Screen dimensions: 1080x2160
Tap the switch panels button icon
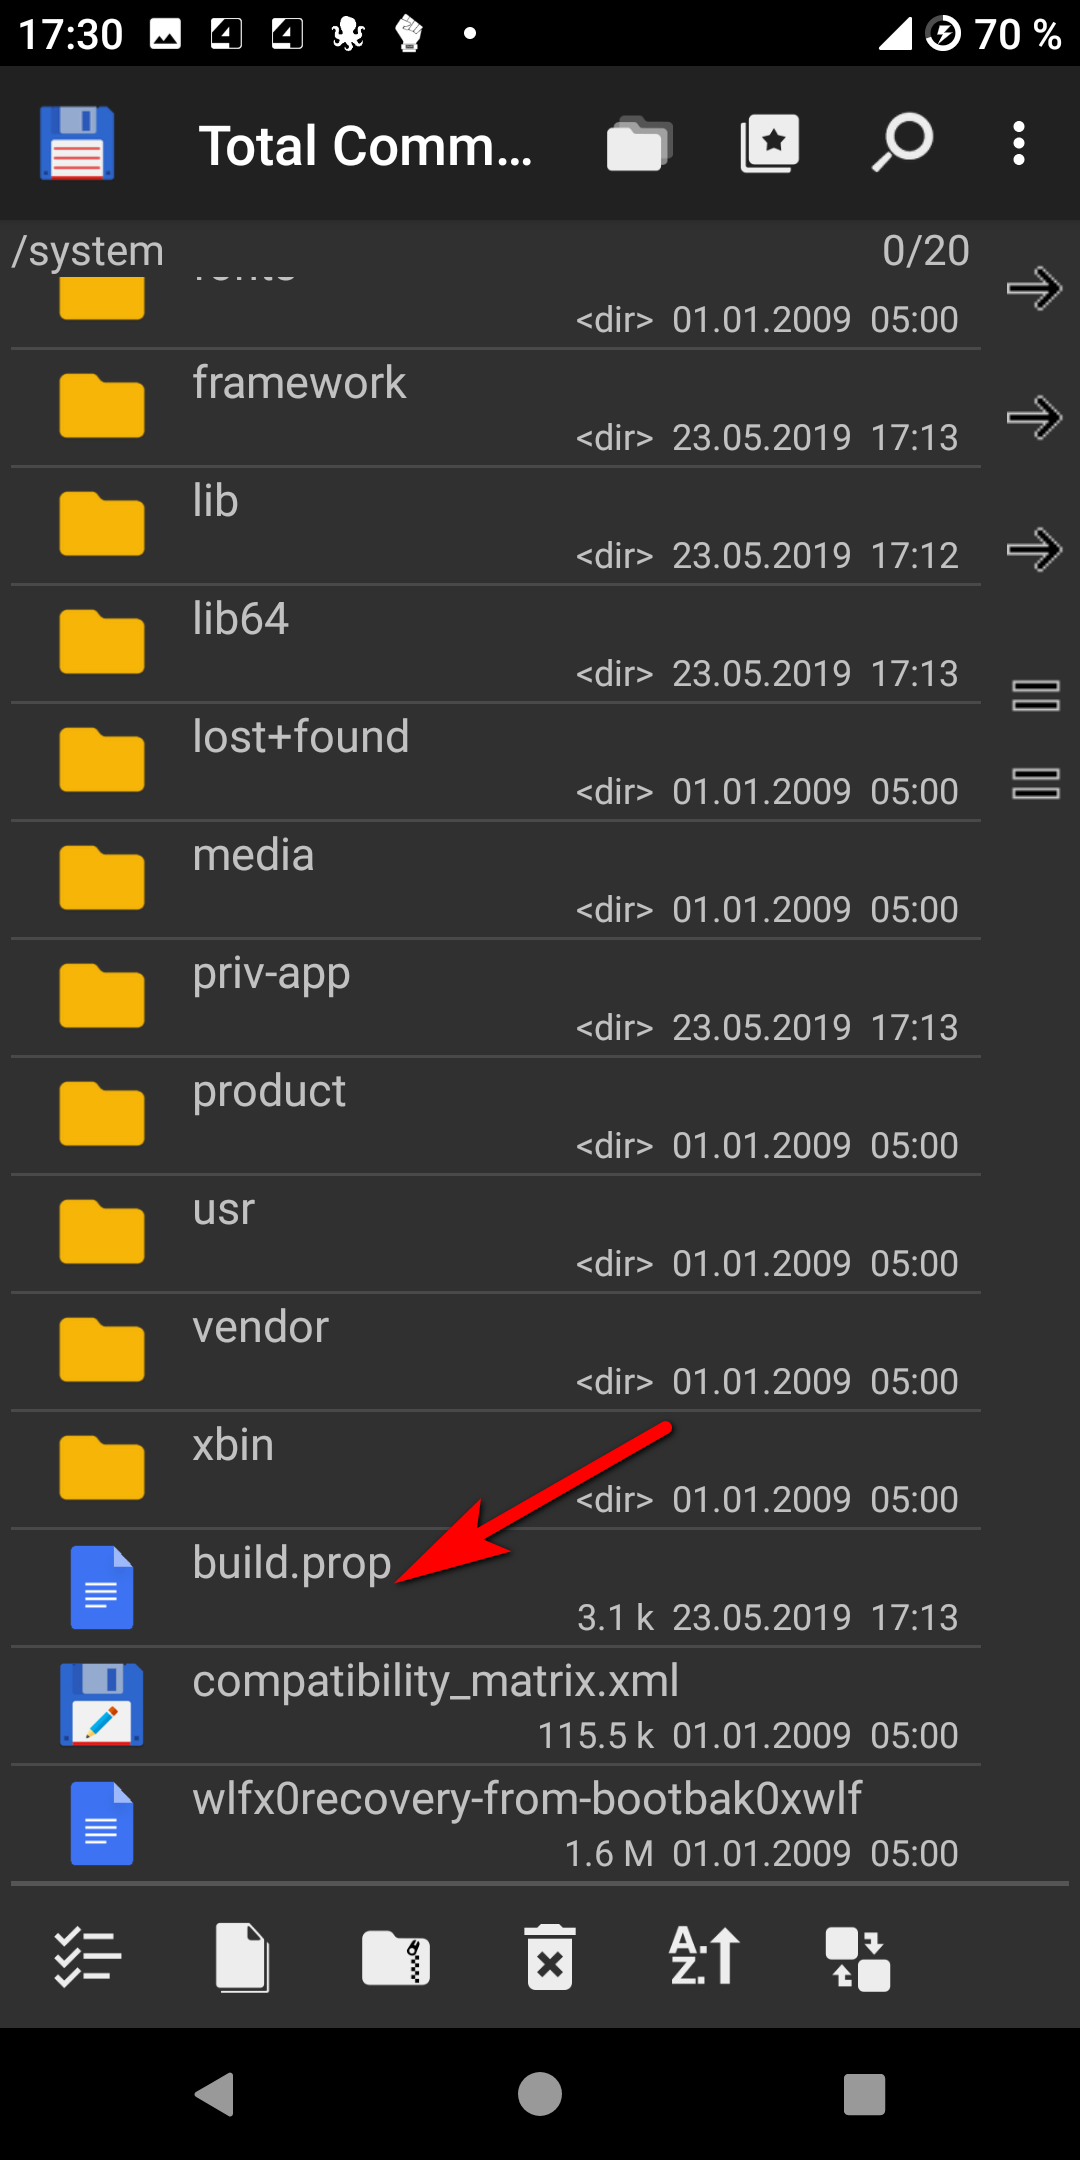(857, 1959)
